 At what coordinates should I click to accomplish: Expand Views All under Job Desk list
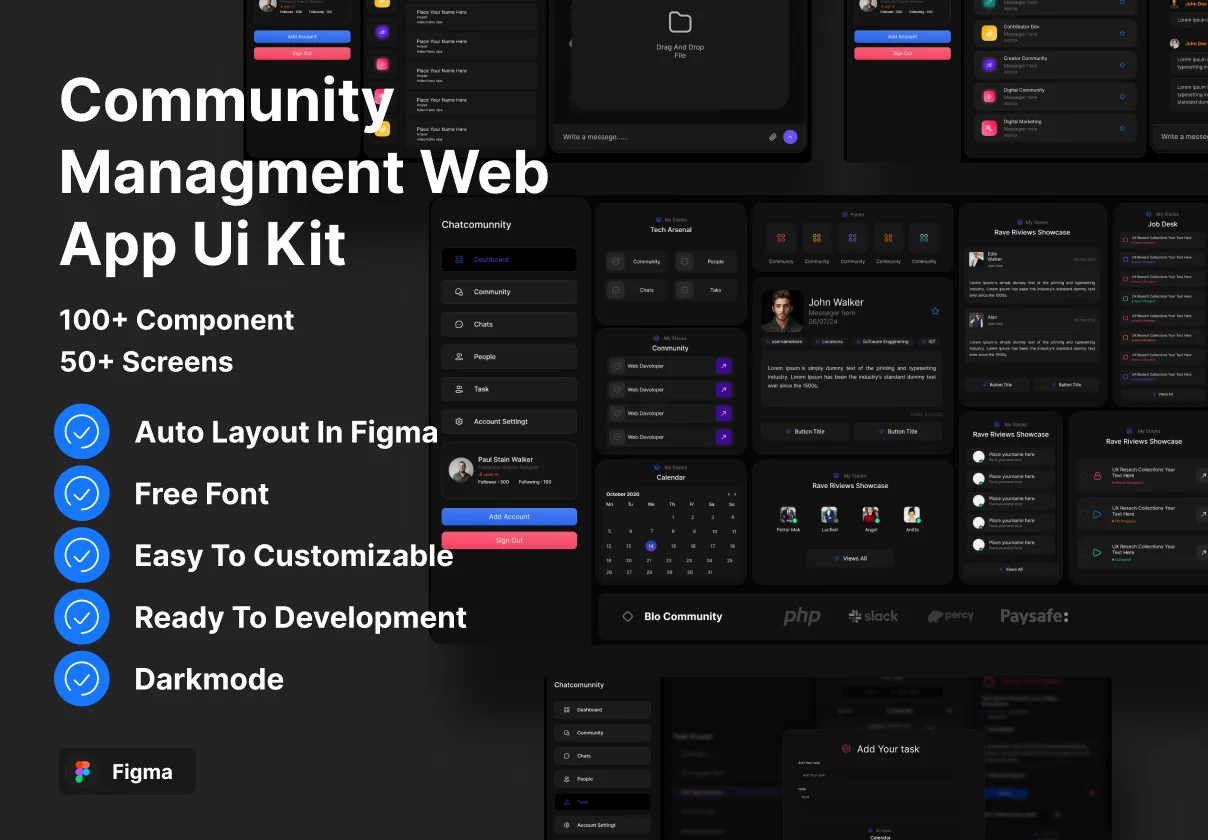(x=1163, y=394)
